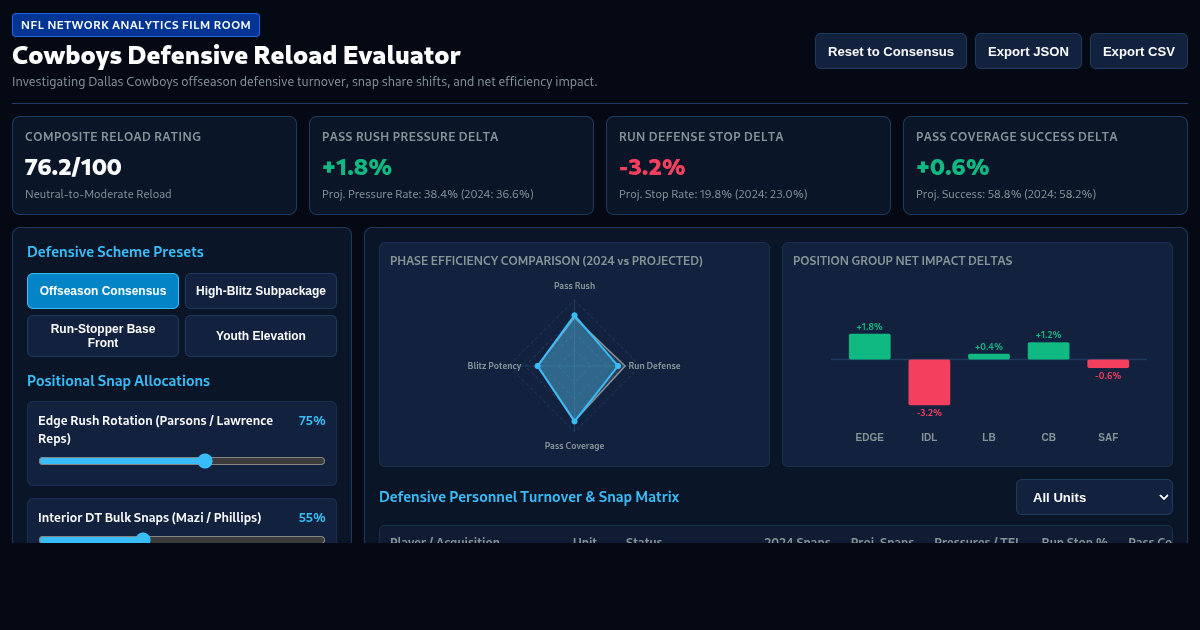Click the SAF red bar in chart

(x=1108, y=364)
